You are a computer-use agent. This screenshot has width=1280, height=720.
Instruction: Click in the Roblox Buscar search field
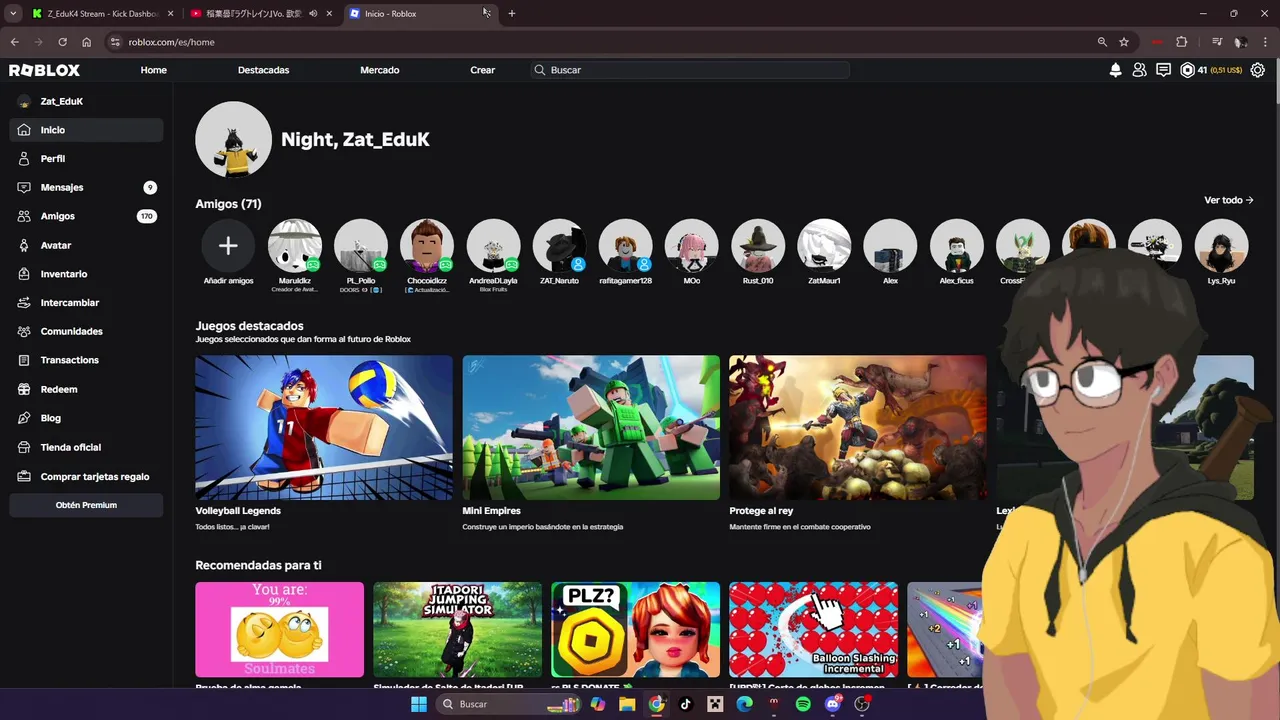690,70
